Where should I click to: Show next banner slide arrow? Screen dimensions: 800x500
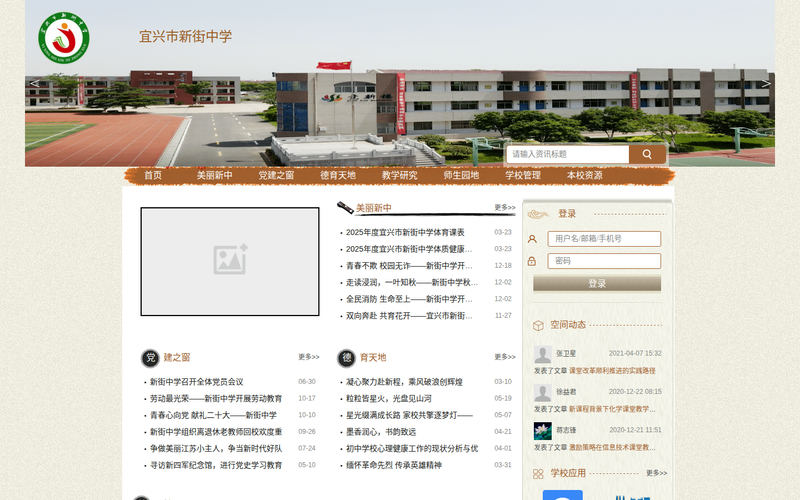pos(766,83)
